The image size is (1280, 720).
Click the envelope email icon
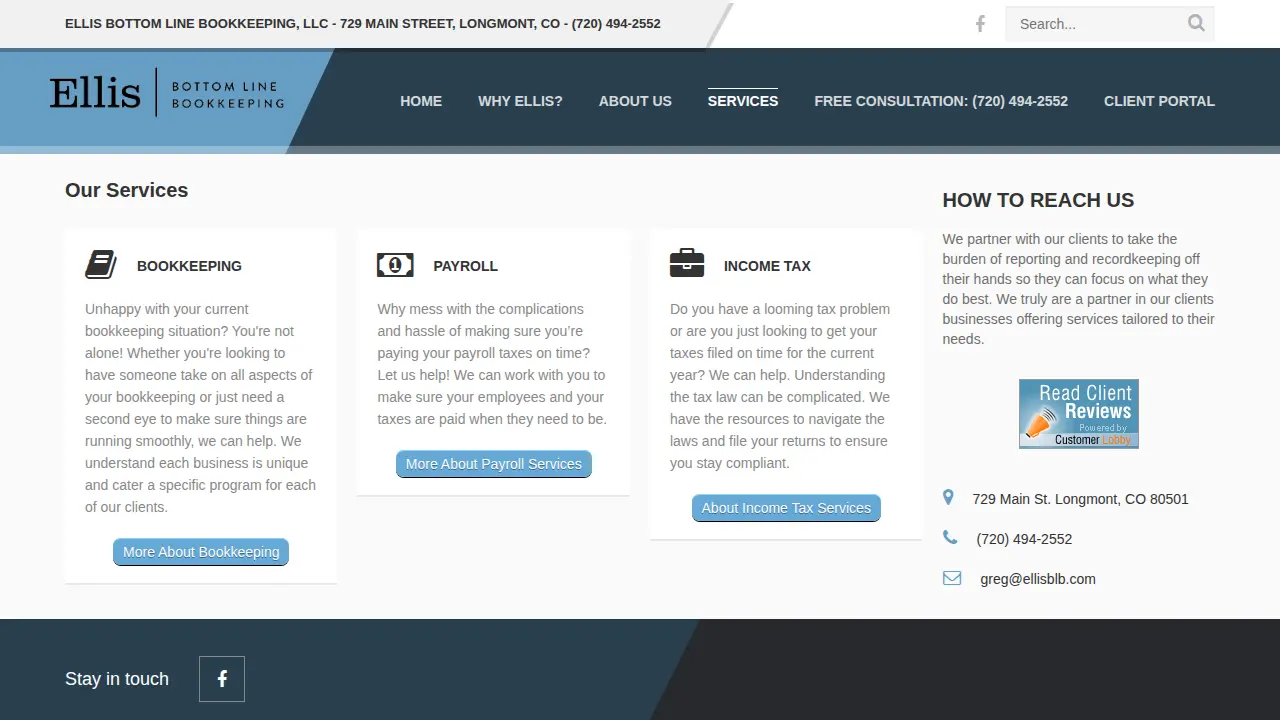pos(952,578)
